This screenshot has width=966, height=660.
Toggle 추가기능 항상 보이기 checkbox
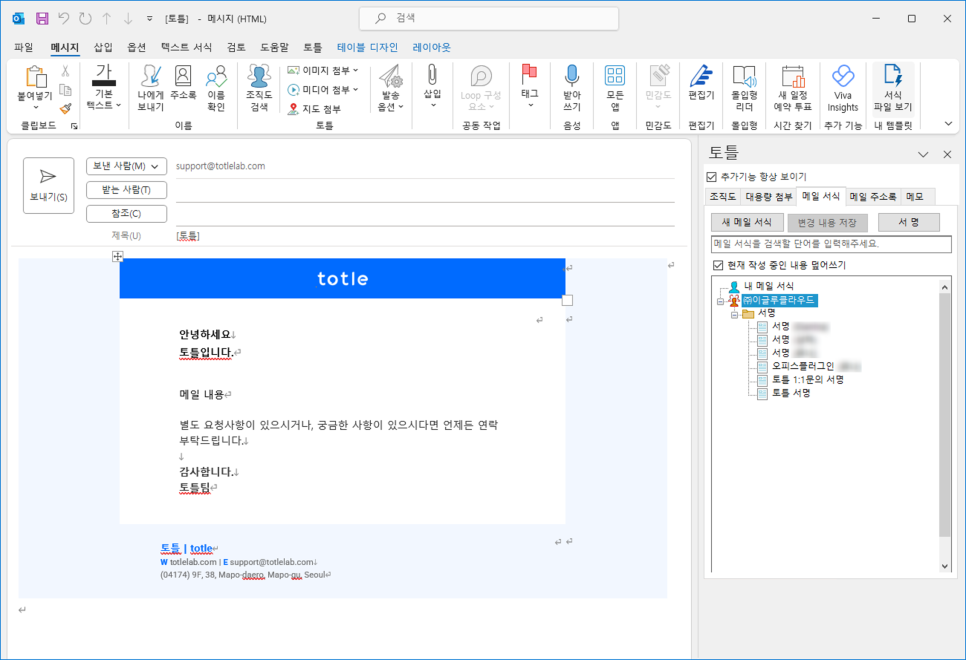[x=712, y=177]
